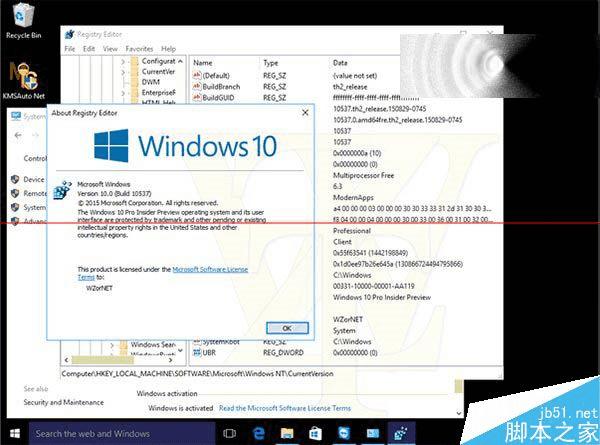Select the BuildGUID value icon
The width and height of the screenshot is (600, 445).
[x=197, y=98]
